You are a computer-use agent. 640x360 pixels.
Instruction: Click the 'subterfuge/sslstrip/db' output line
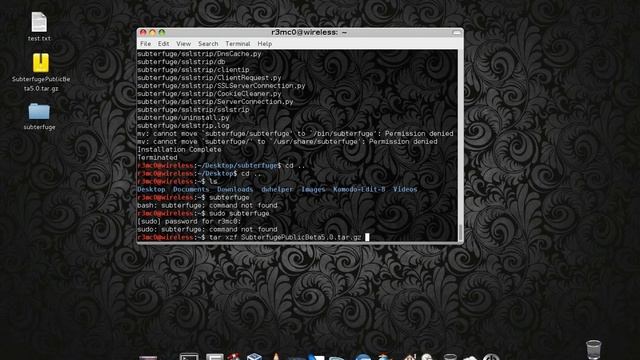[181, 62]
